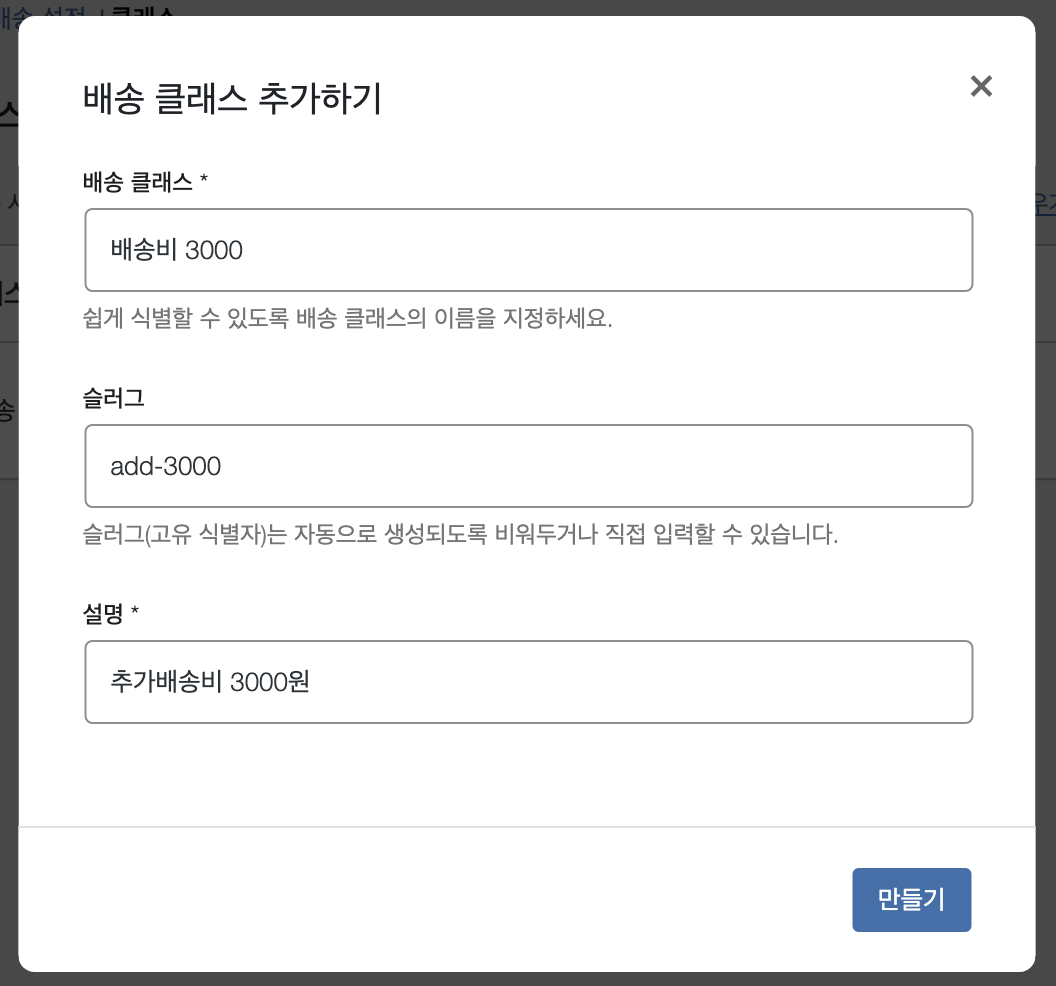Click the 배송 클래스 field label
Screen dimensions: 1056x986
[137, 182]
